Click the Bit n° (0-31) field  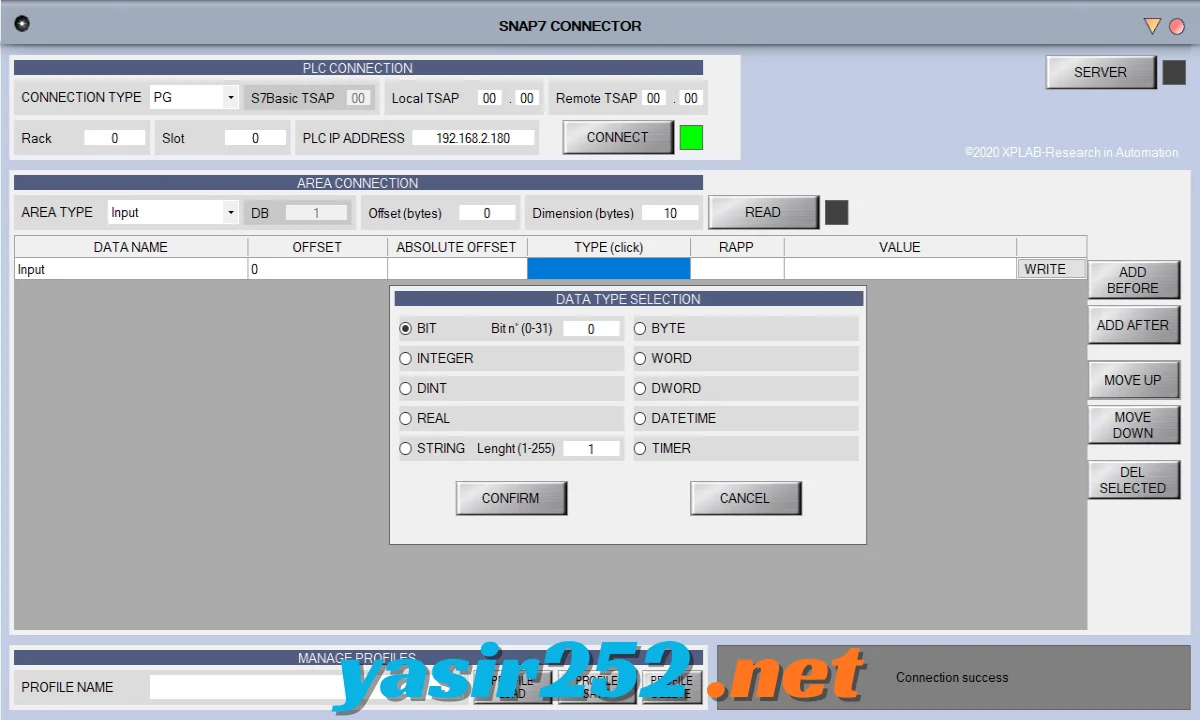(591, 329)
